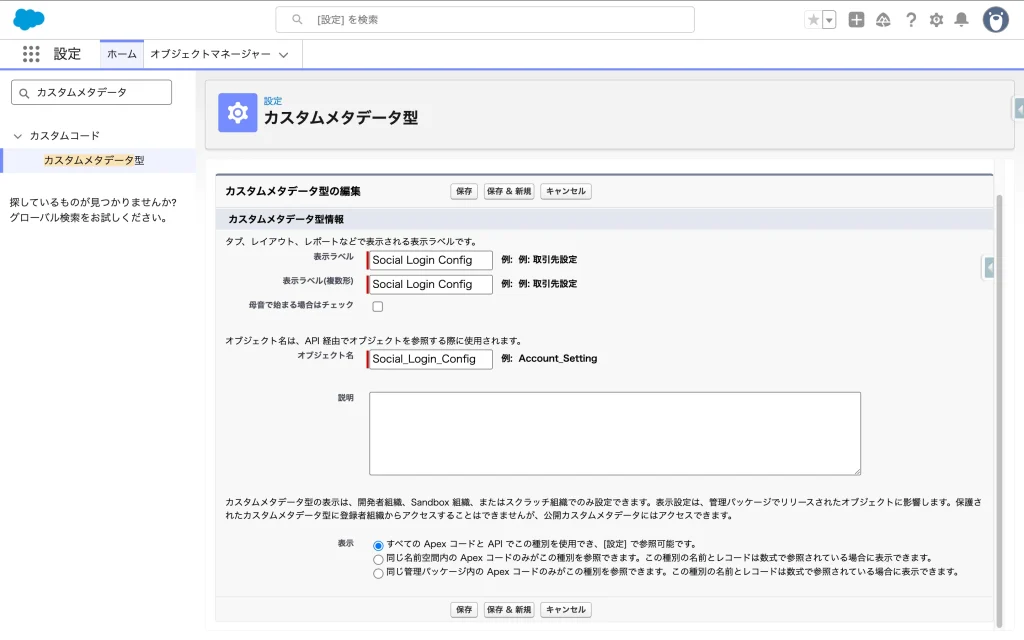Collapse the カスタムコード tree section

[x=17, y=136]
